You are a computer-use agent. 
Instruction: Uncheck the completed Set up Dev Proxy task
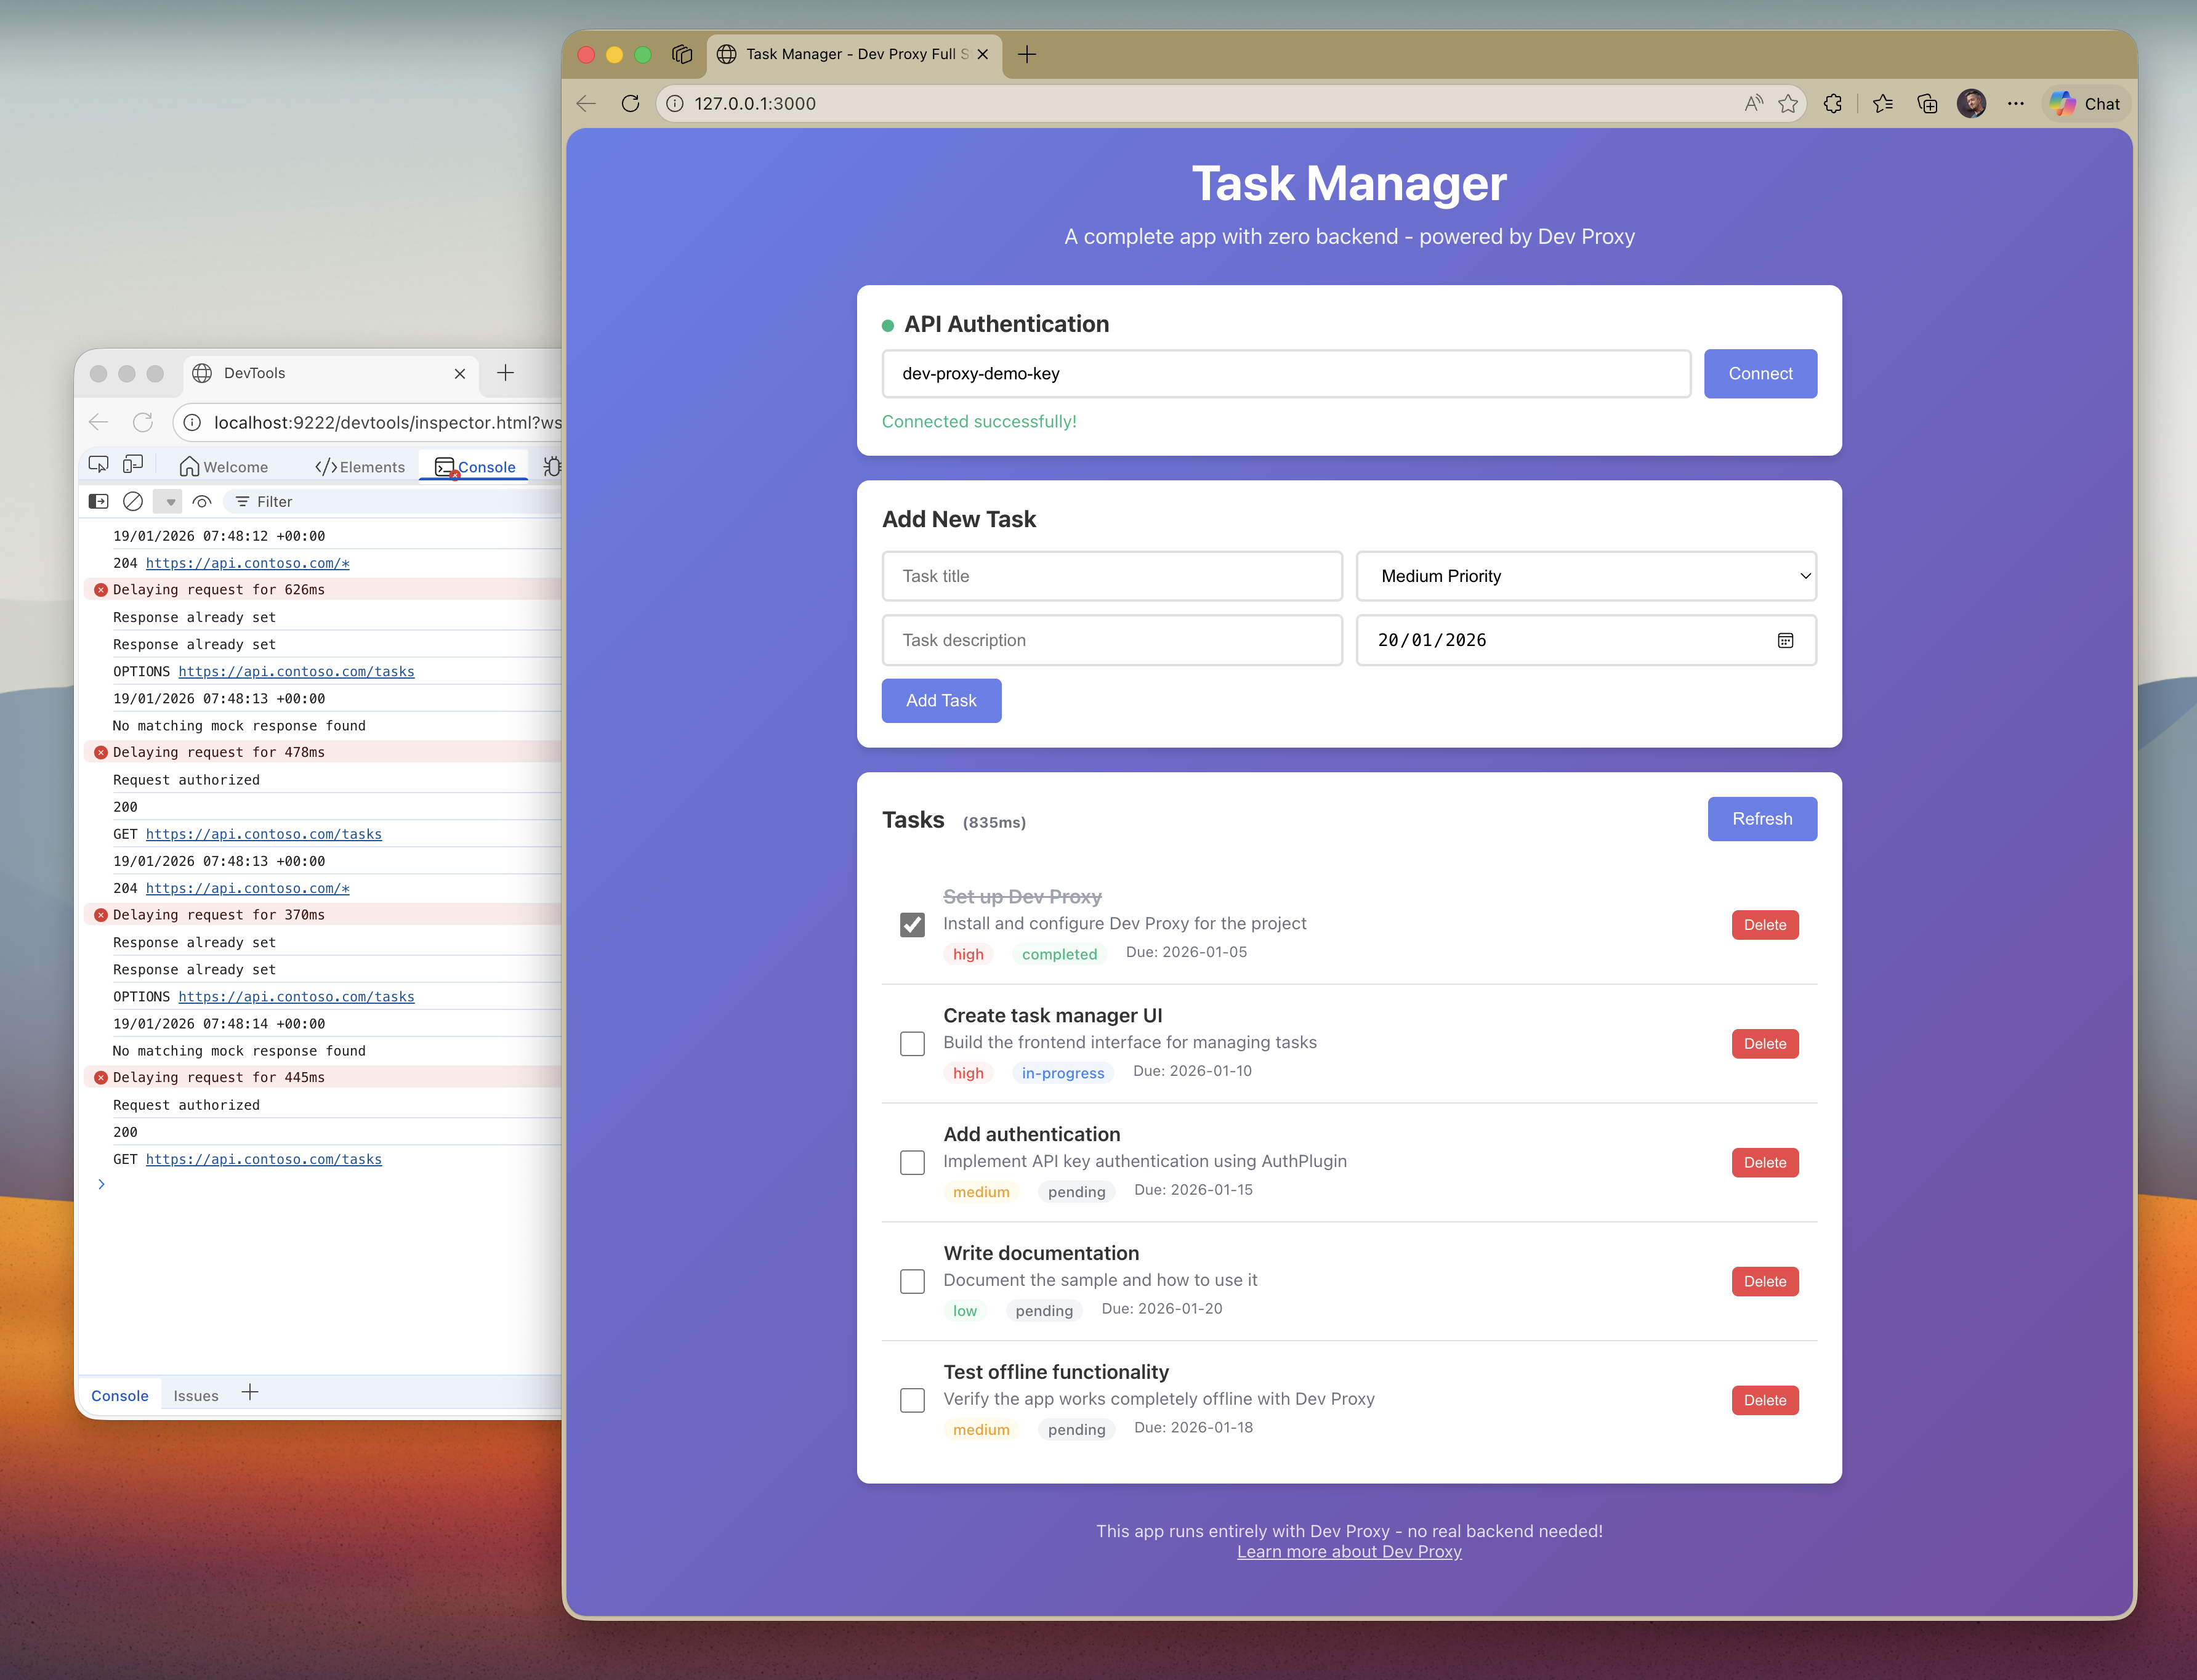[x=912, y=925]
